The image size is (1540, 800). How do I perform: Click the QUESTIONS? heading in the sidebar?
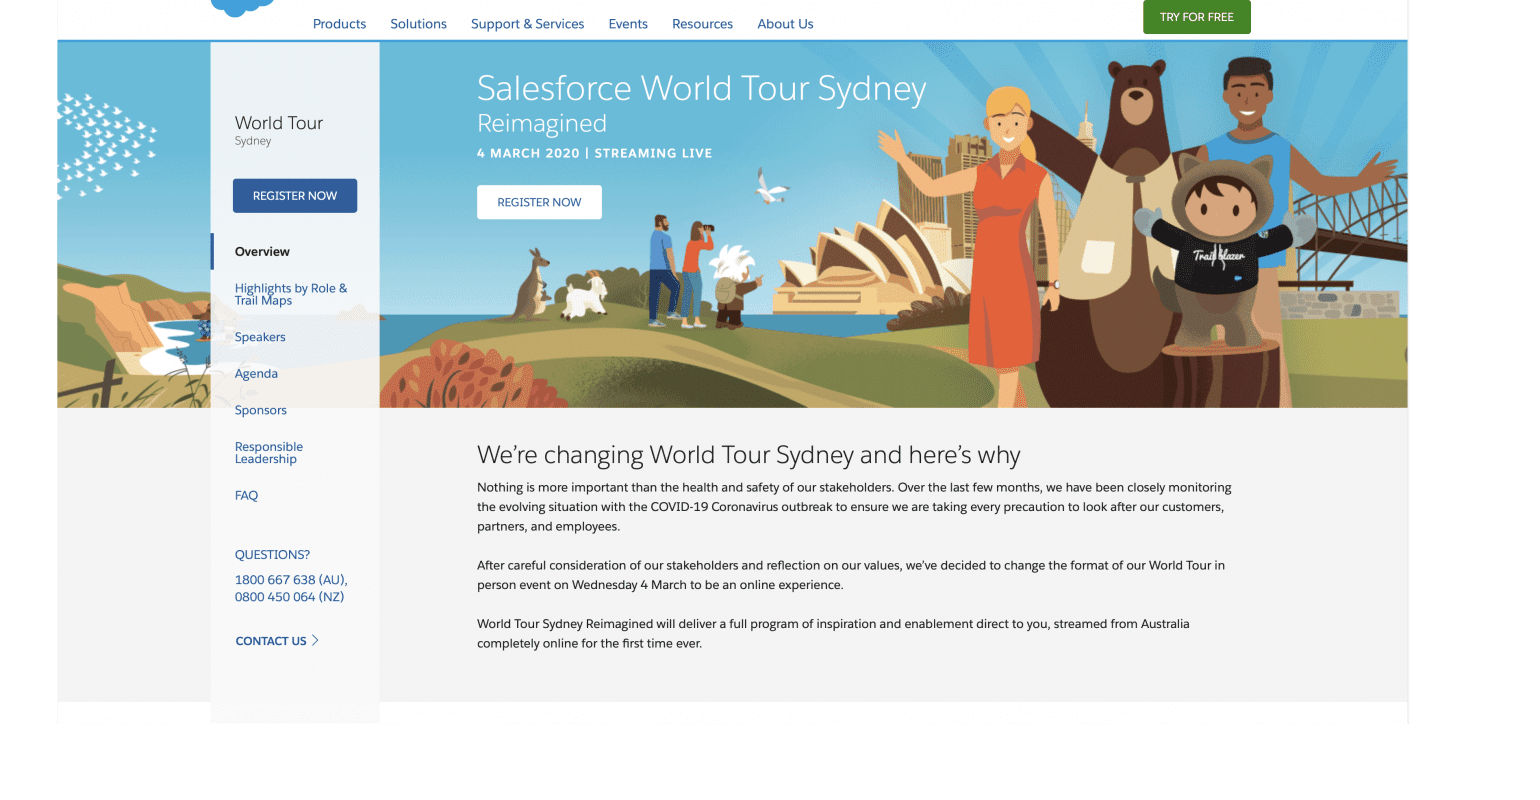click(x=272, y=555)
